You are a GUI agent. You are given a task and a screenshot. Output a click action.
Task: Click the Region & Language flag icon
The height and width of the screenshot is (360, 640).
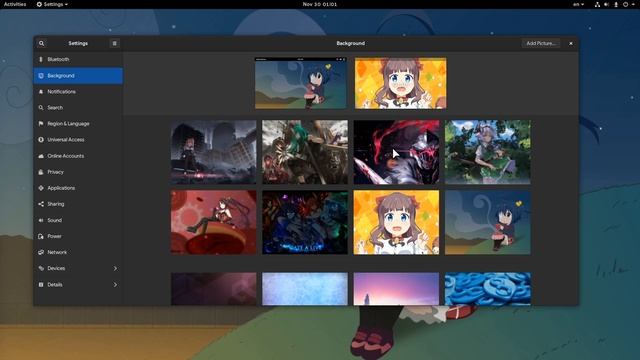[41, 124]
